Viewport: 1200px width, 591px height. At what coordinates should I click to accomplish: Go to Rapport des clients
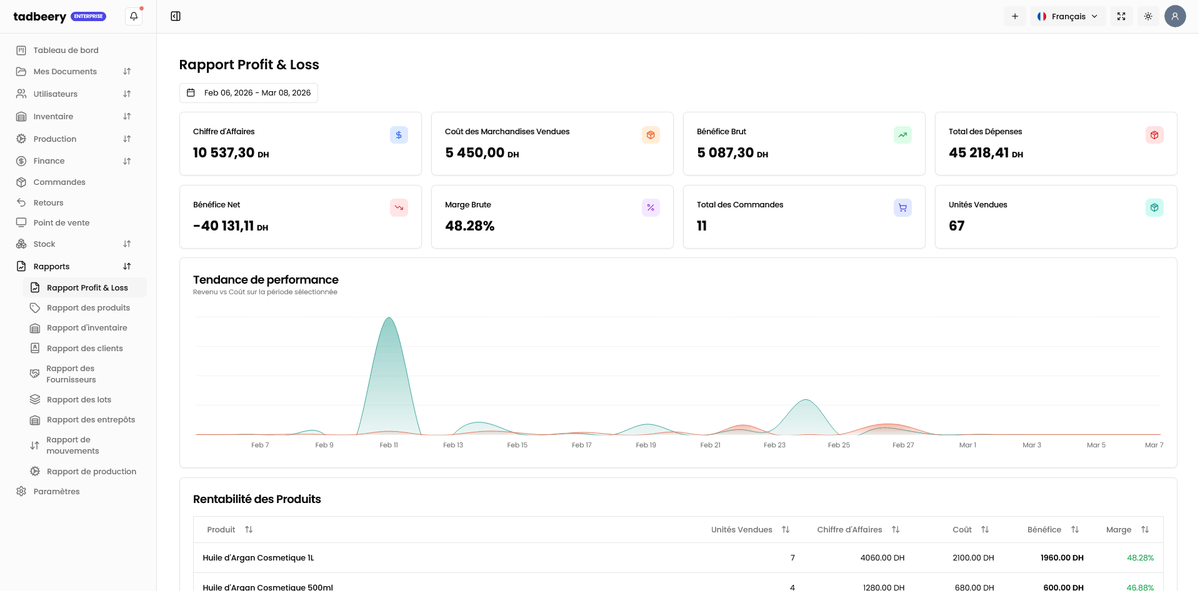pyautogui.click(x=84, y=349)
